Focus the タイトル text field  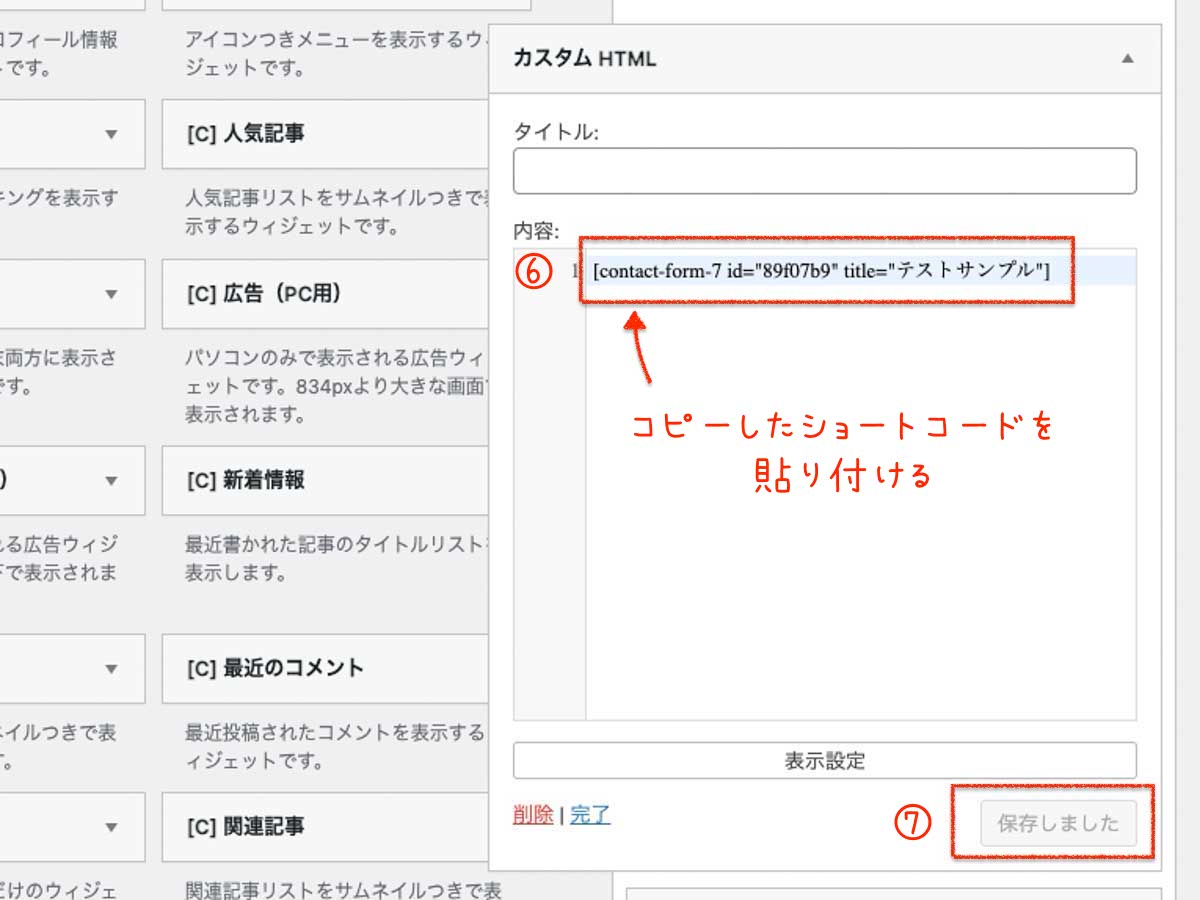[824, 171]
